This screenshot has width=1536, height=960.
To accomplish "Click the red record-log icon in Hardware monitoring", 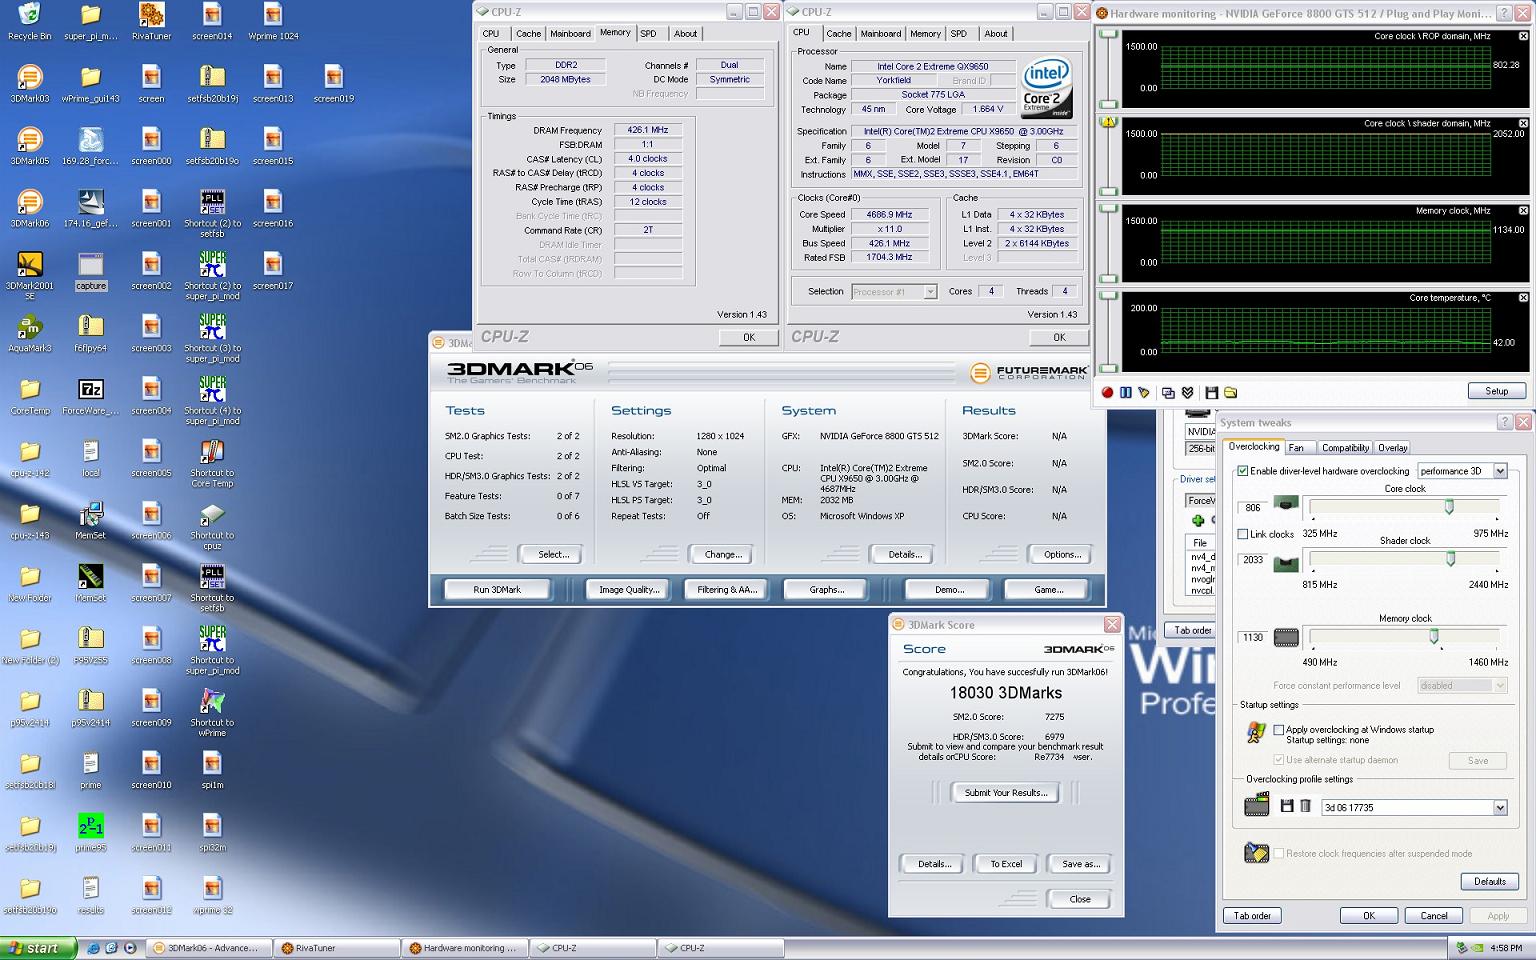I will [1107, 392].
